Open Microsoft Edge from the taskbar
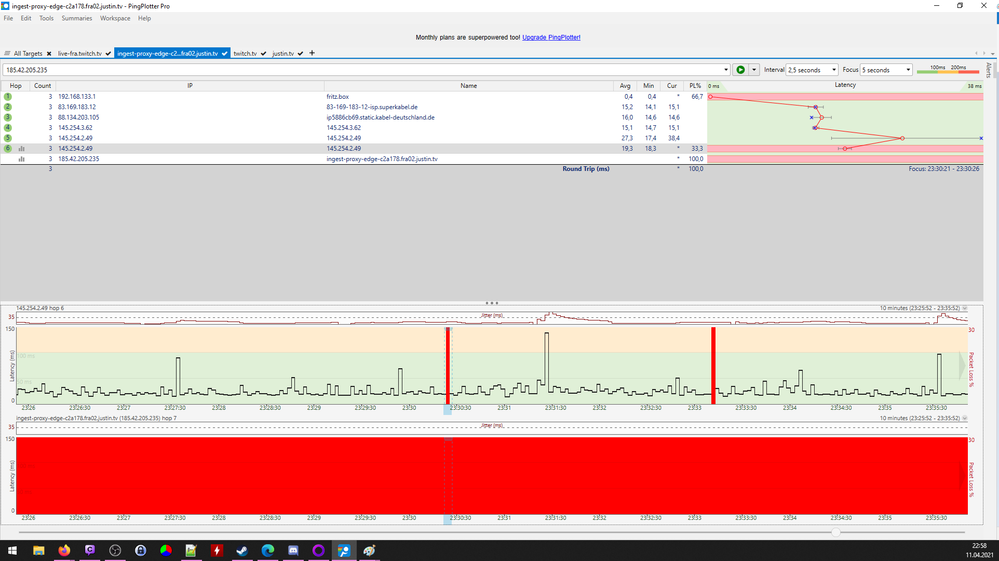The height and width of the screenshot is (561, 999). coord(268,550)
